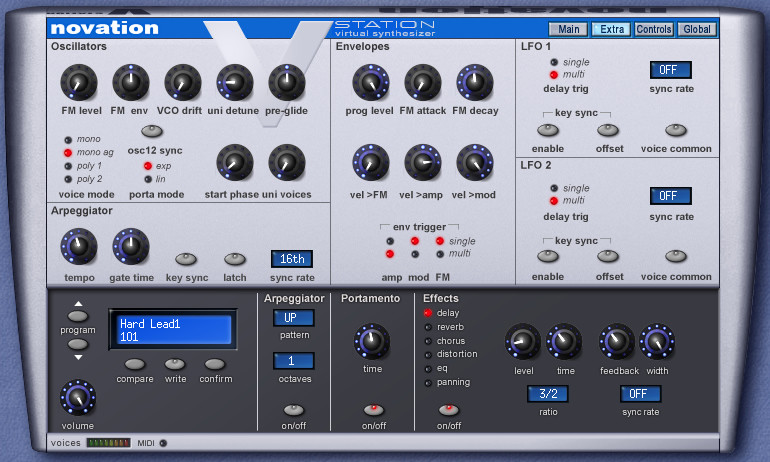Screen dimensions: 770x462
Task: Click the vel >mod knob
Action: click(475, 163)
